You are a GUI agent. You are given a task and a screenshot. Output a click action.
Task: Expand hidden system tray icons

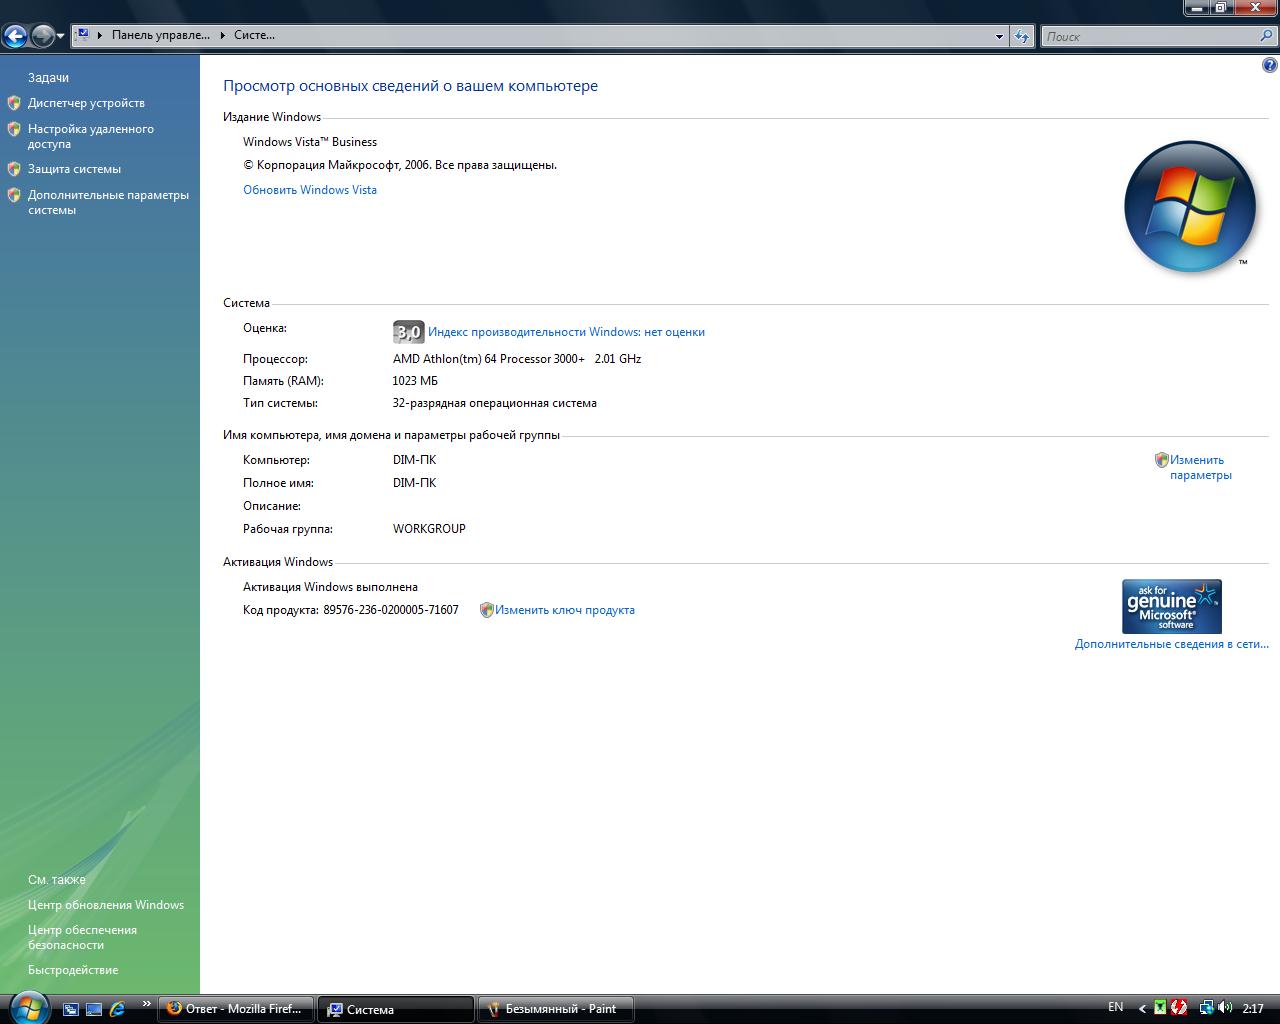click(1142, 1009)
